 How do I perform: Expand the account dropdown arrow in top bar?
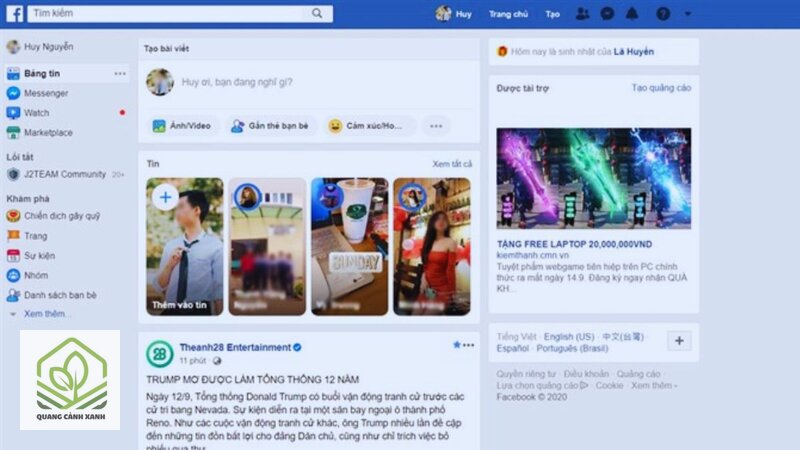click(x=688, y=14)
